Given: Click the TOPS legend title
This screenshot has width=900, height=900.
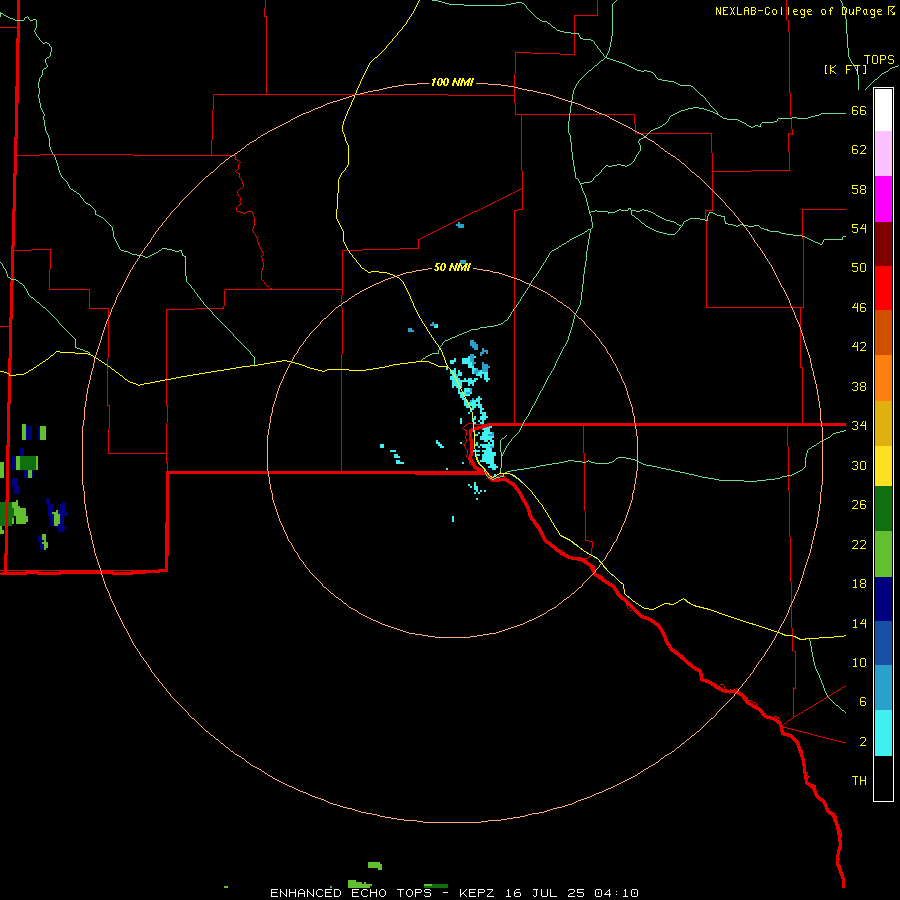Looking at the screenshot, I should tap(879, 60).
